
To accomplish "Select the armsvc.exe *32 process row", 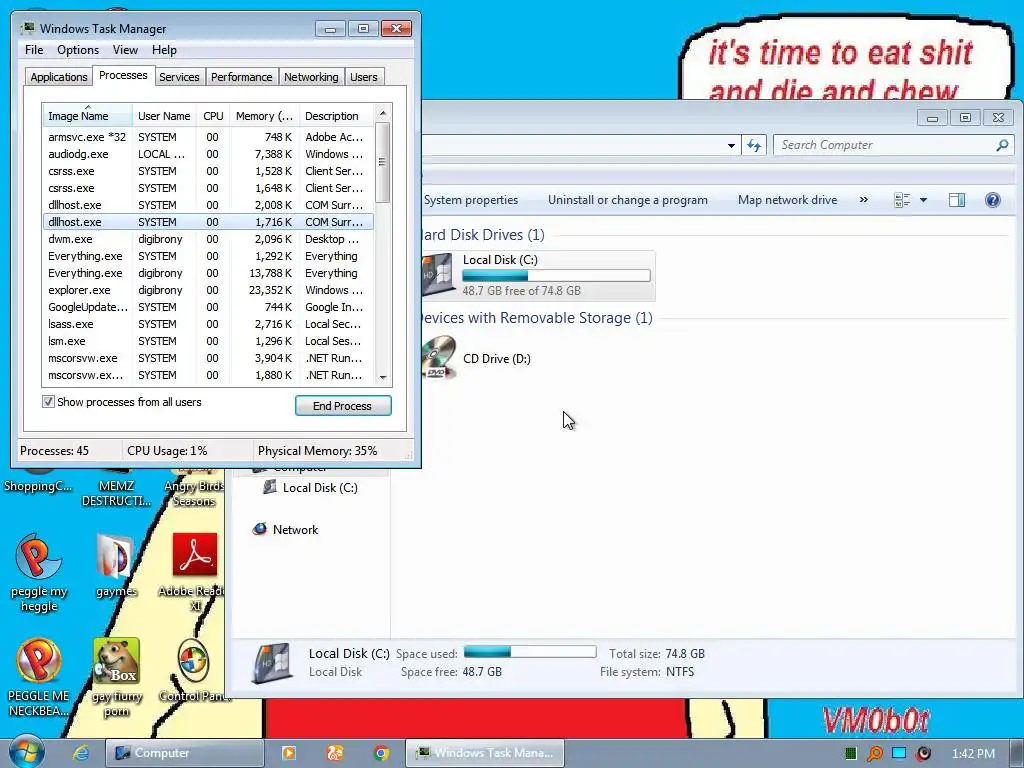I will click(208, 137).
